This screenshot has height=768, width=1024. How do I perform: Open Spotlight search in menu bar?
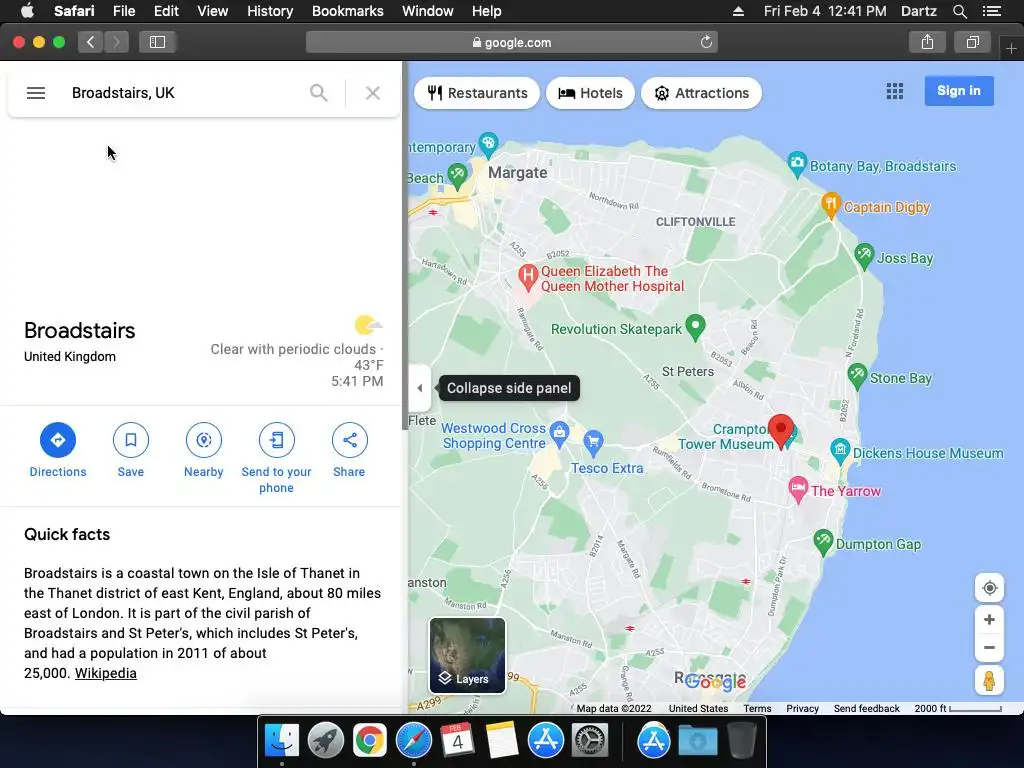click(959, 11)
